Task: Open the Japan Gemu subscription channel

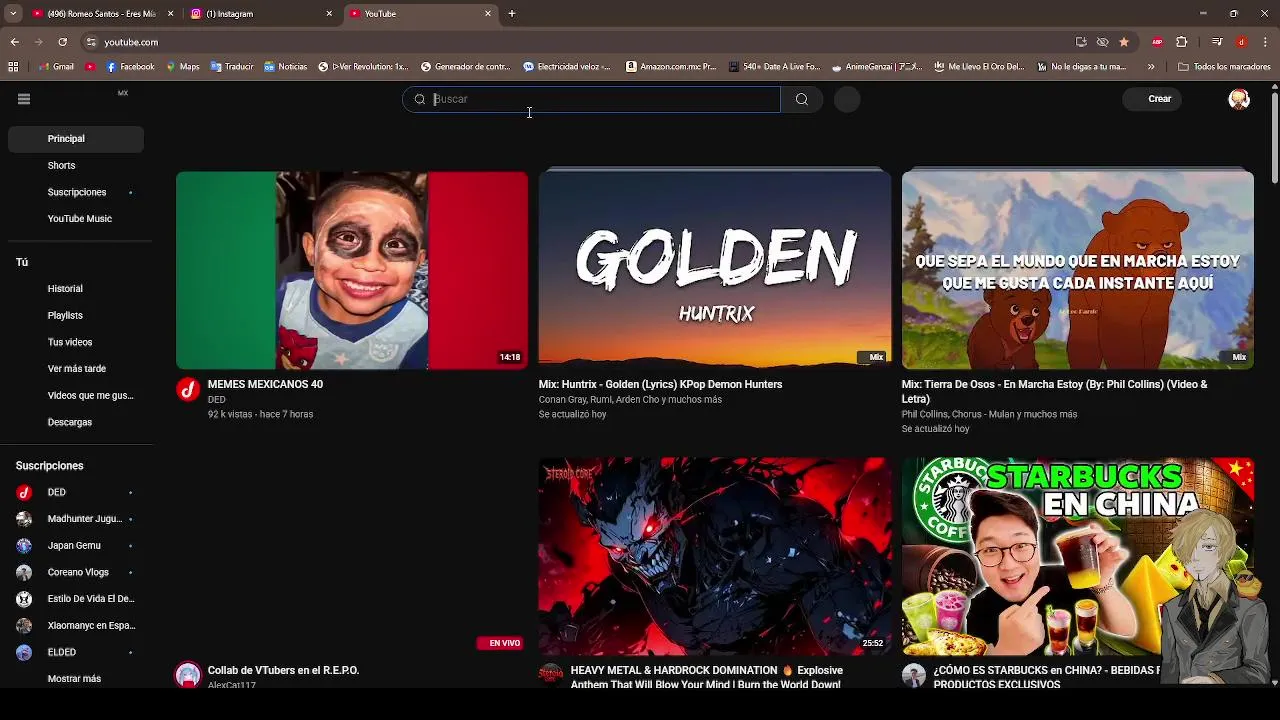Action: tap(76, 546)
